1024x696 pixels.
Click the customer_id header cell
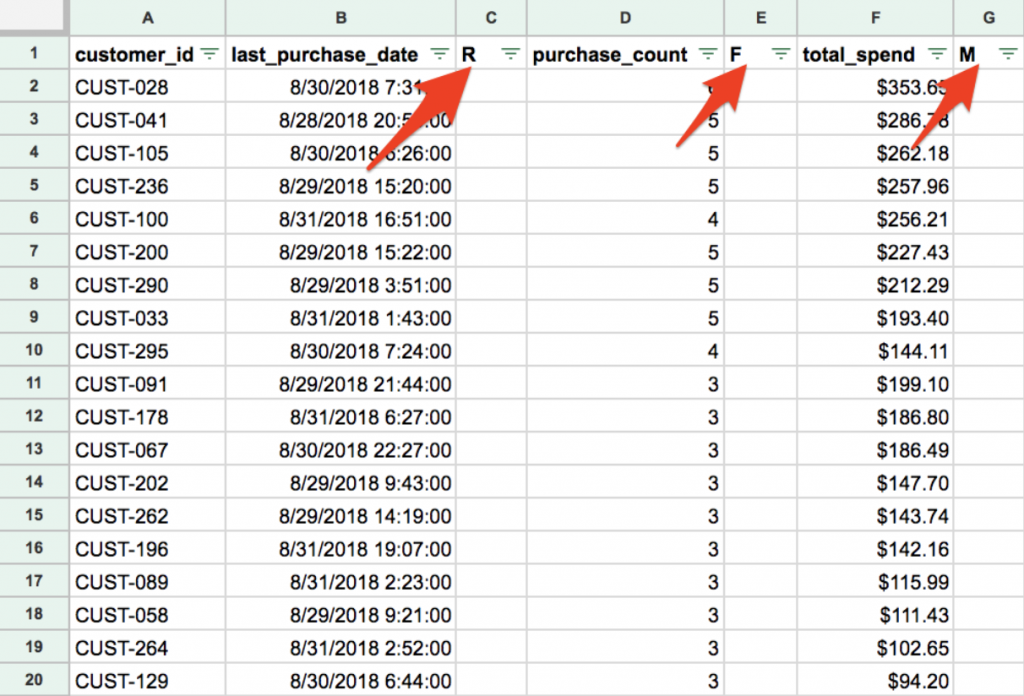(148, 54)
